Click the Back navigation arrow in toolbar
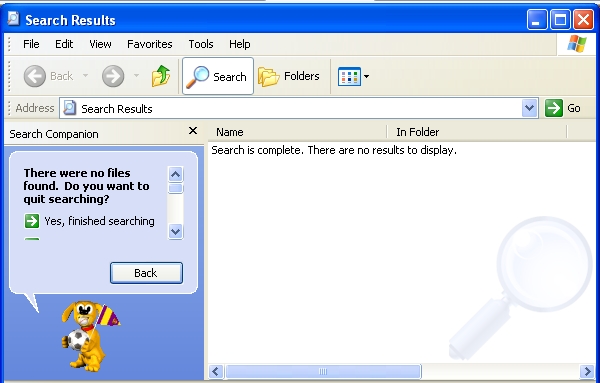Viewport: 600px width, 383px height. click(35, 76)
